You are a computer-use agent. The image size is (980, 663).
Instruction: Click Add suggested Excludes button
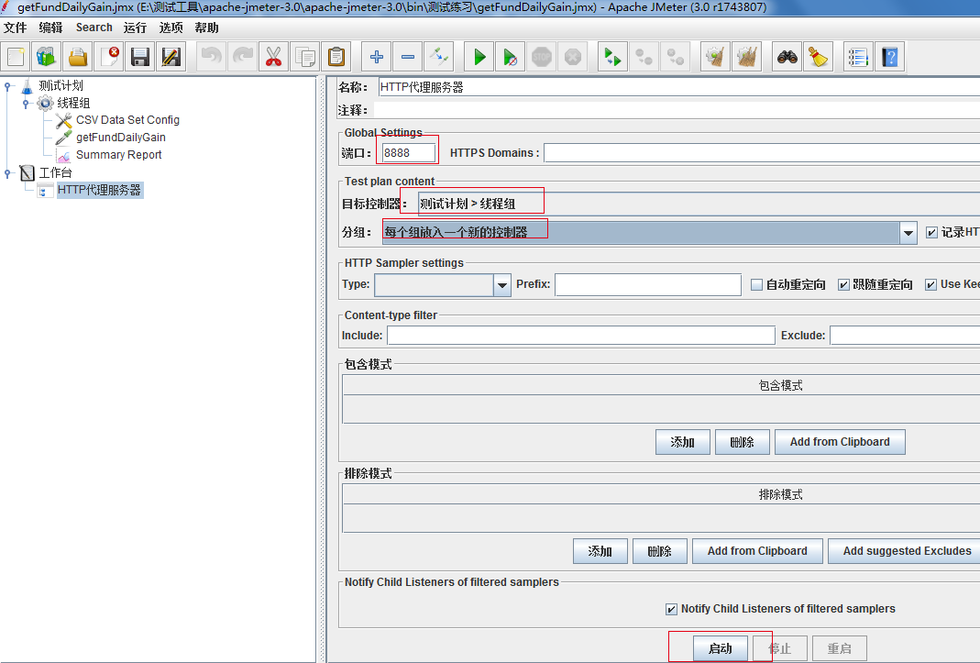pos(906,551)
